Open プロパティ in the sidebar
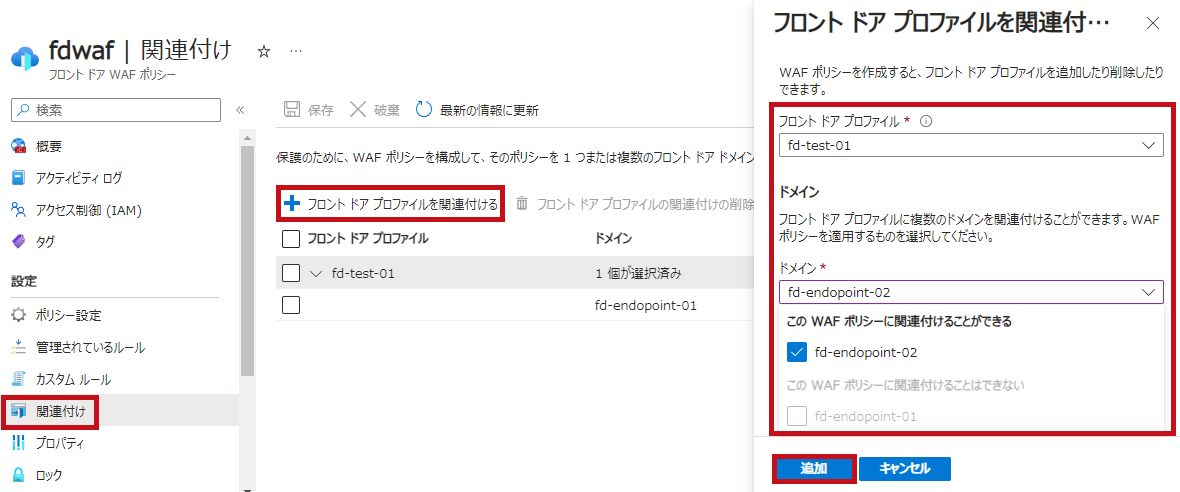 click(x=59, y=443)
